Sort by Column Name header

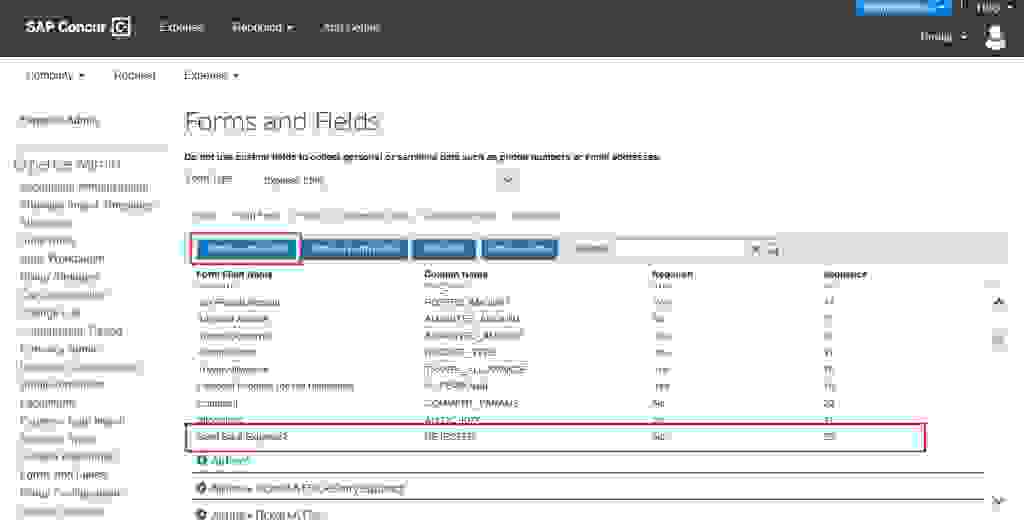coord(456,275)
